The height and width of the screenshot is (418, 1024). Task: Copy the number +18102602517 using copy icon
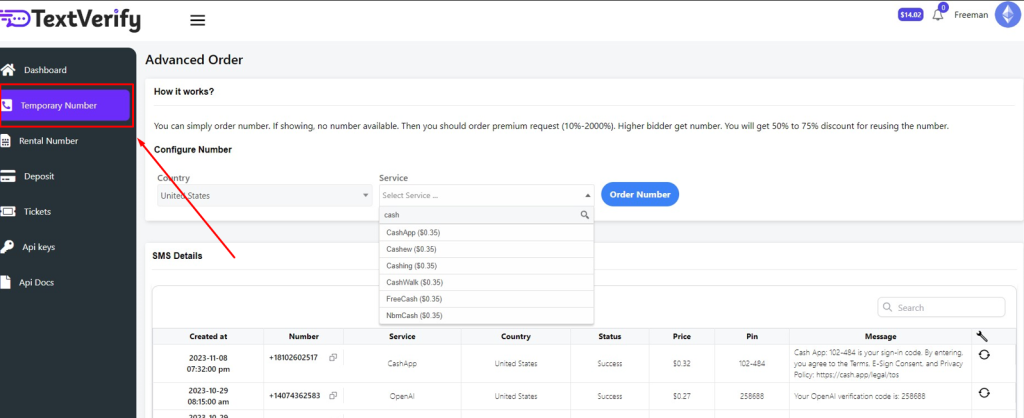pos(333,357)
